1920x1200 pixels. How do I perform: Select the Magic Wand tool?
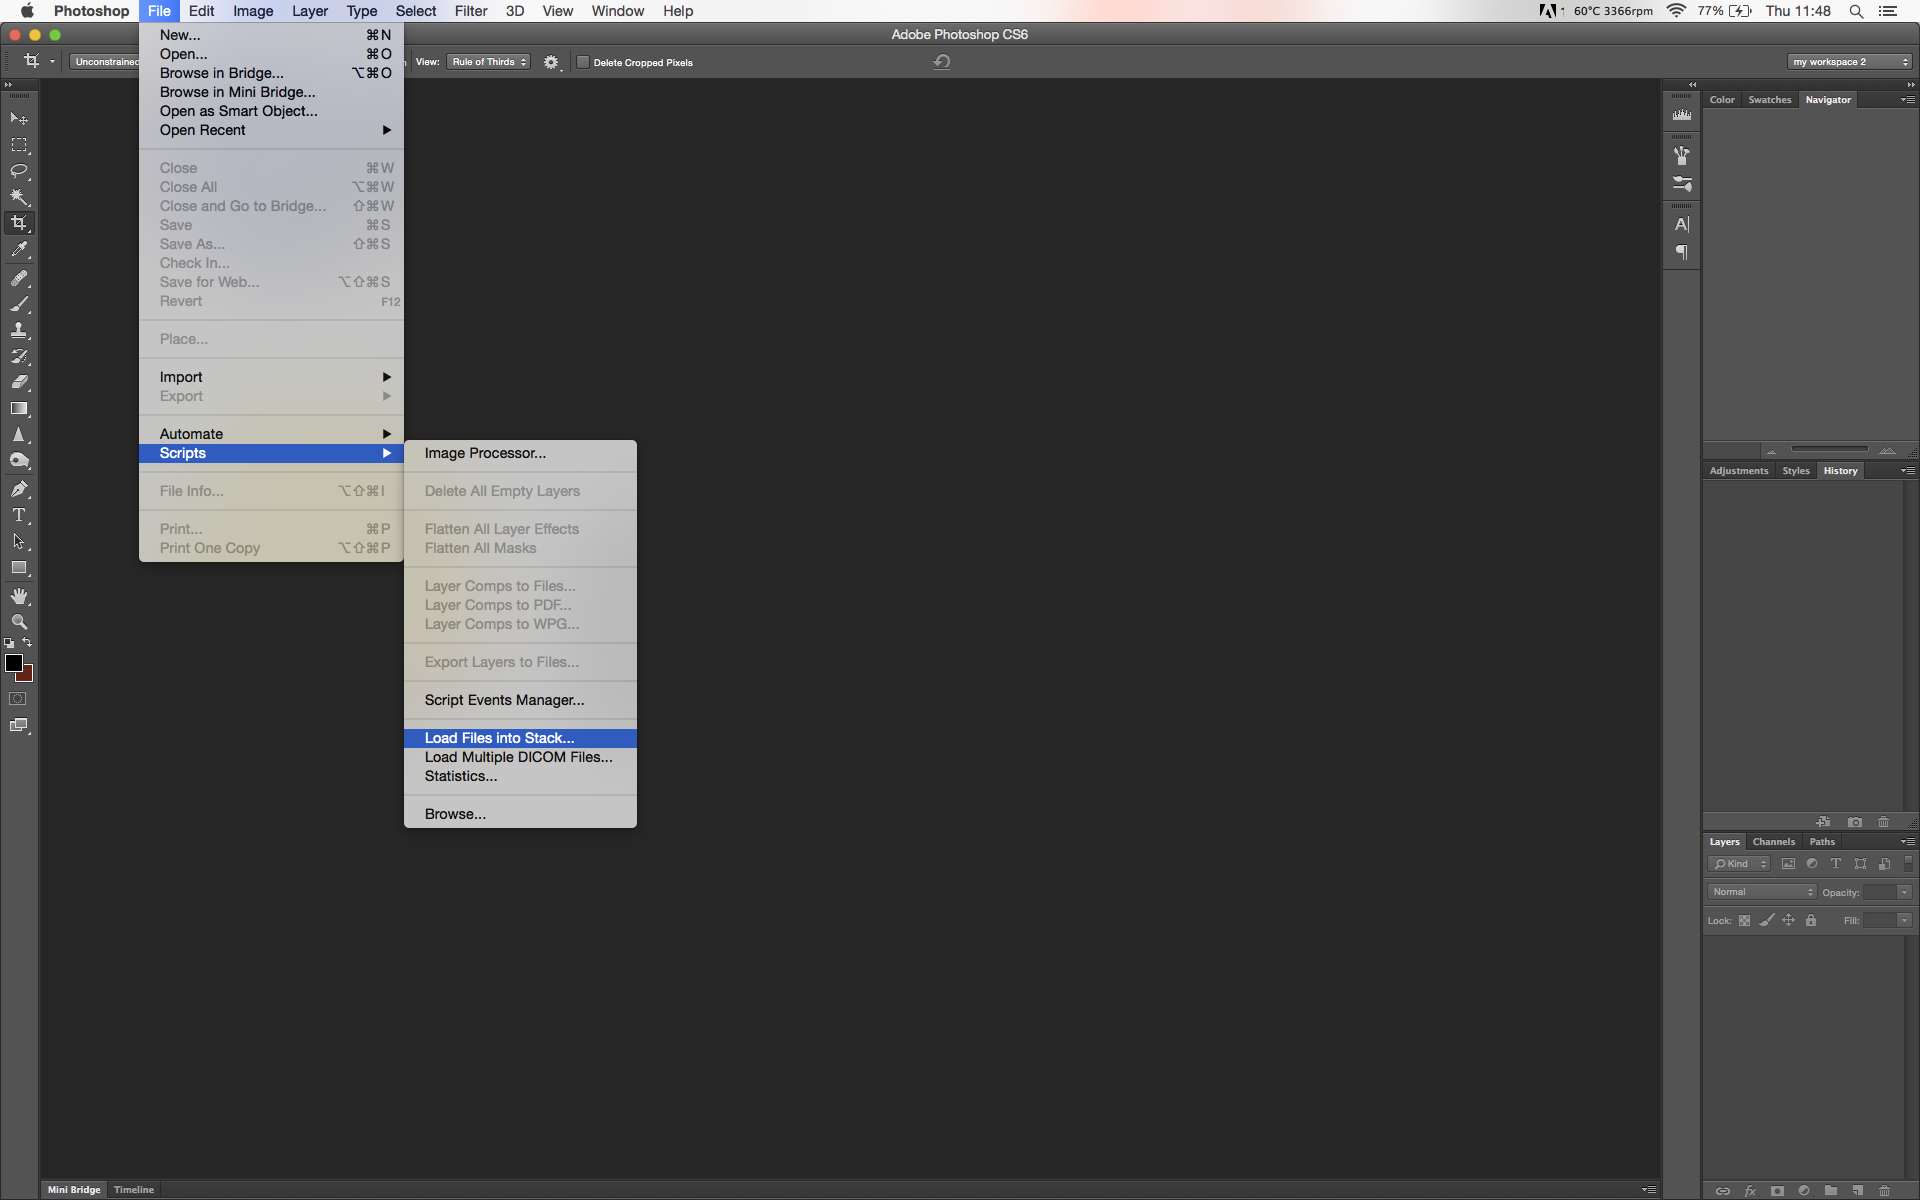pyautogui.click(x=19, y=197)
